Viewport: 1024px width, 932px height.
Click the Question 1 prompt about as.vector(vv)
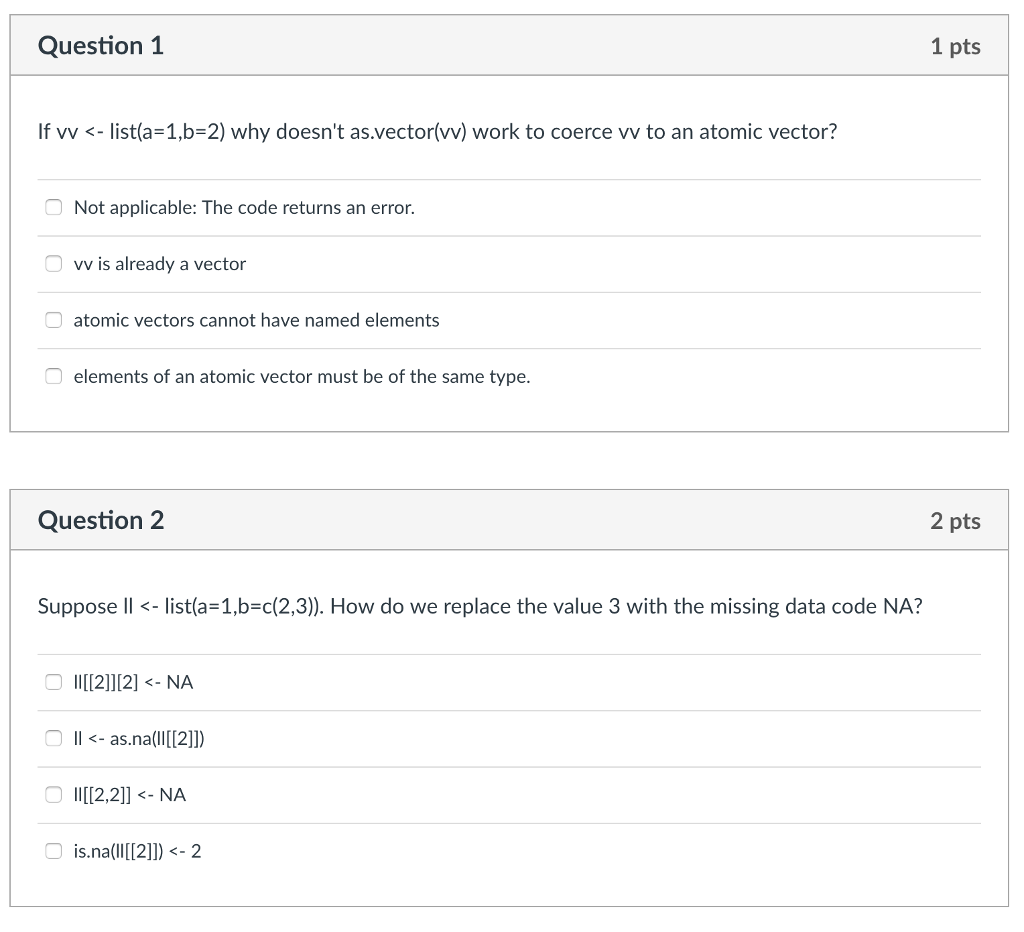coord(437,131)
